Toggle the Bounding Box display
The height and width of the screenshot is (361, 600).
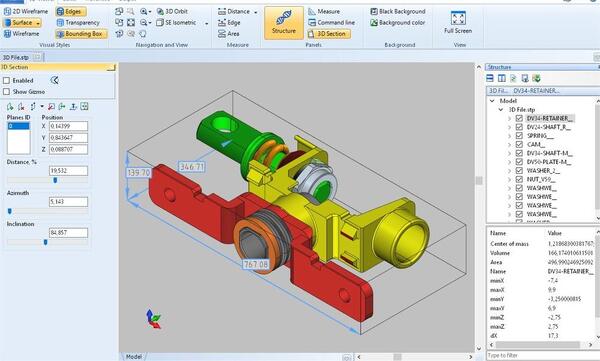(x=81, y=34)
